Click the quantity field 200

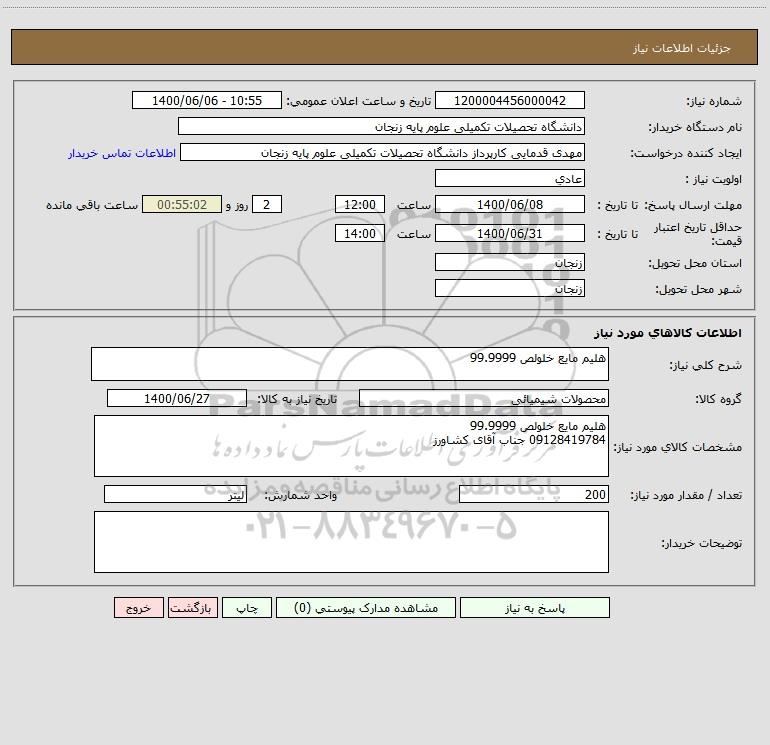(x=534, y=494)
